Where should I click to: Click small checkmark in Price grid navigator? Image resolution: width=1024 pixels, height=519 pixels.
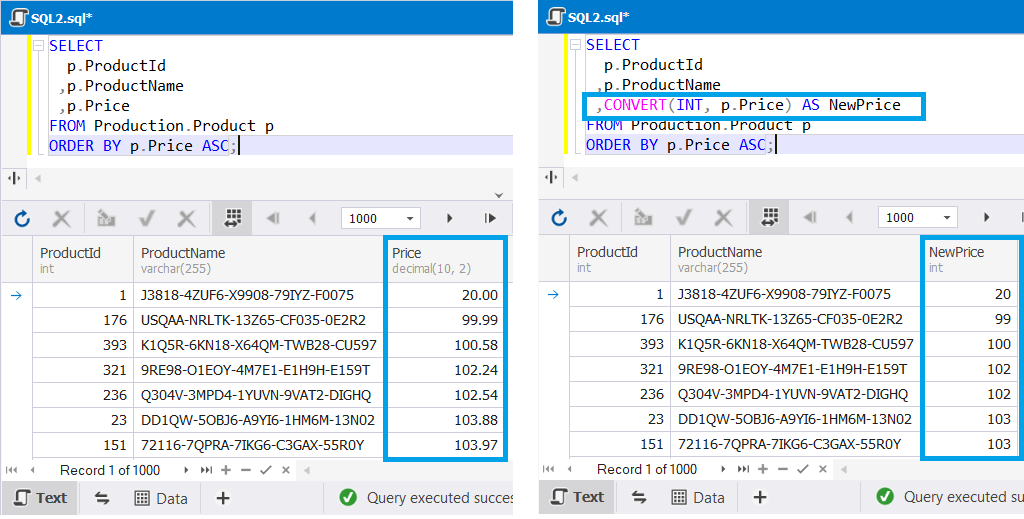266,470
